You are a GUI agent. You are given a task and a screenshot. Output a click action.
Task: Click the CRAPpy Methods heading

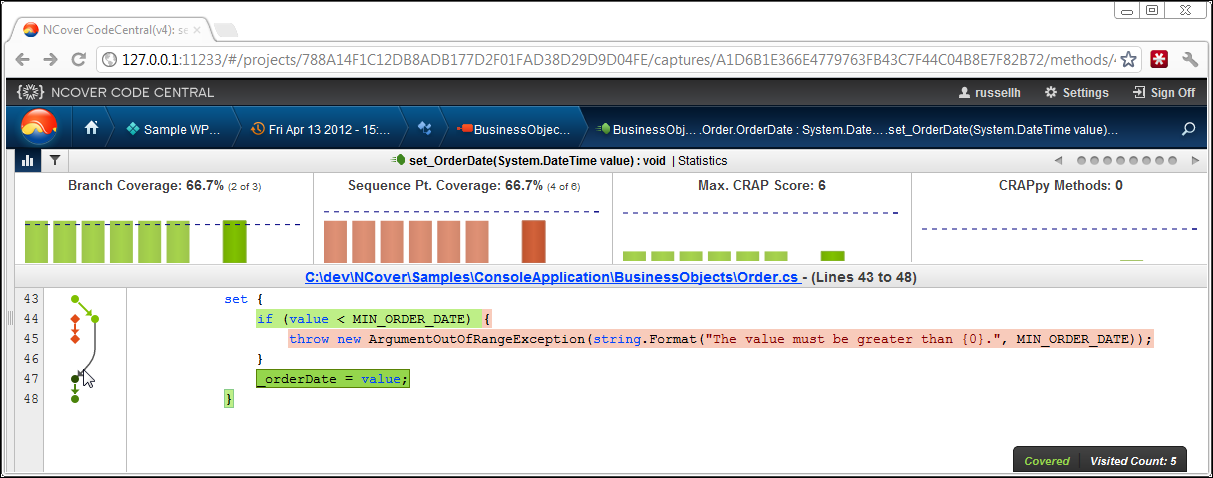(x=1060, y=185)
